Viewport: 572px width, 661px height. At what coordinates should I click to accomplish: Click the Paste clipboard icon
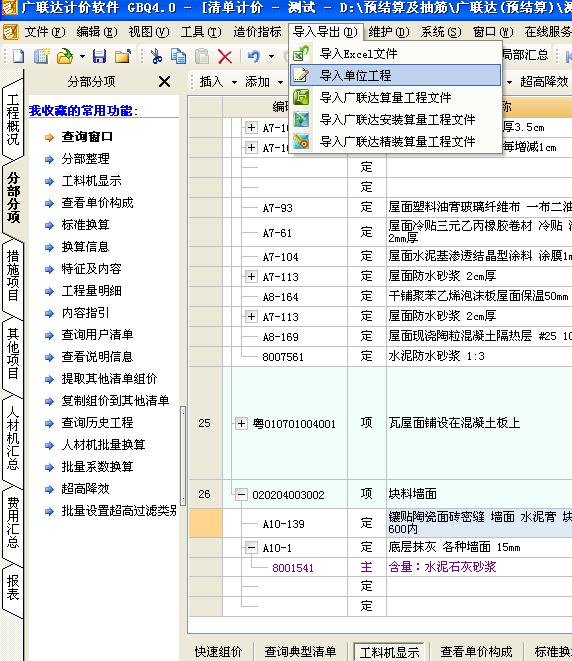201,56
